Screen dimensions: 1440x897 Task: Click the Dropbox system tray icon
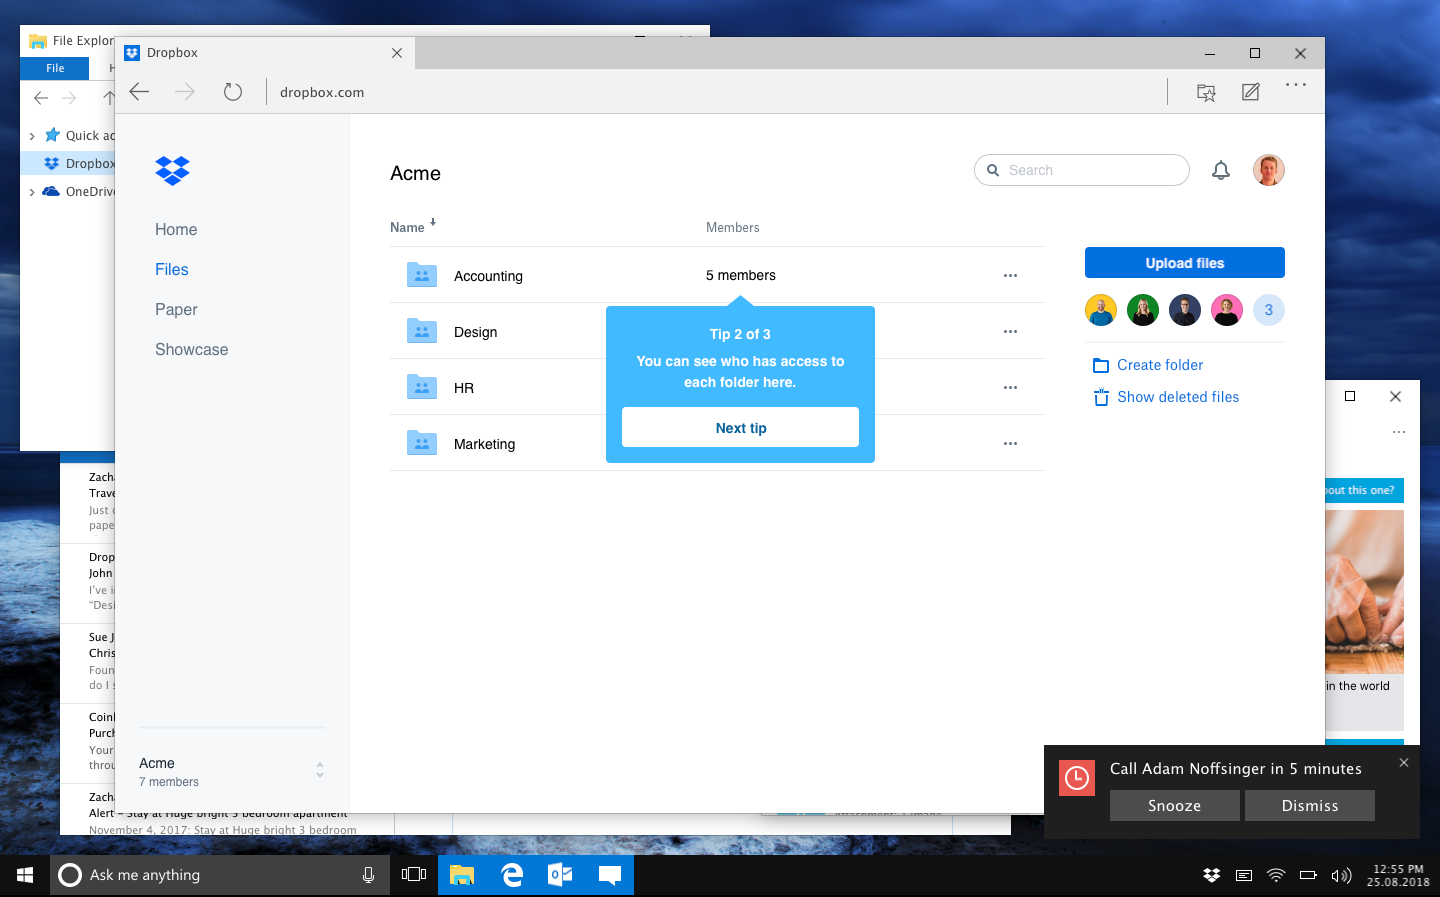coord(1212,875)
